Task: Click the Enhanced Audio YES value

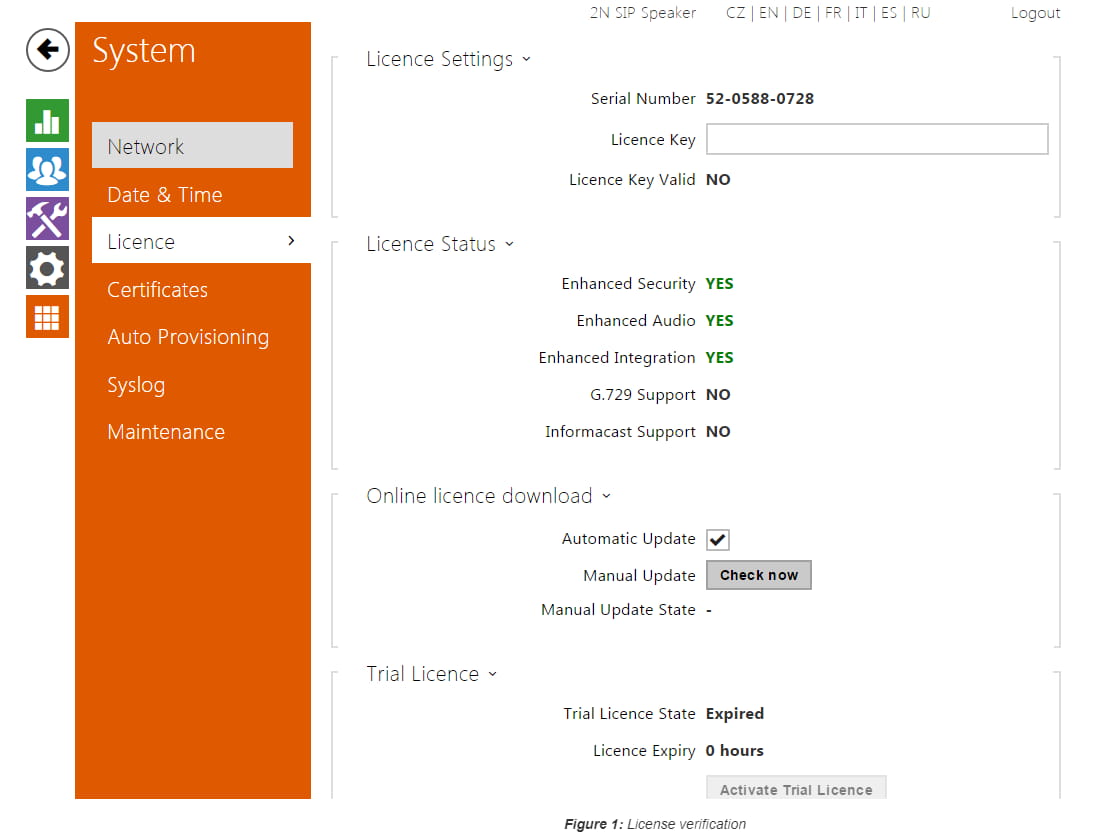Action: (719, 320)
